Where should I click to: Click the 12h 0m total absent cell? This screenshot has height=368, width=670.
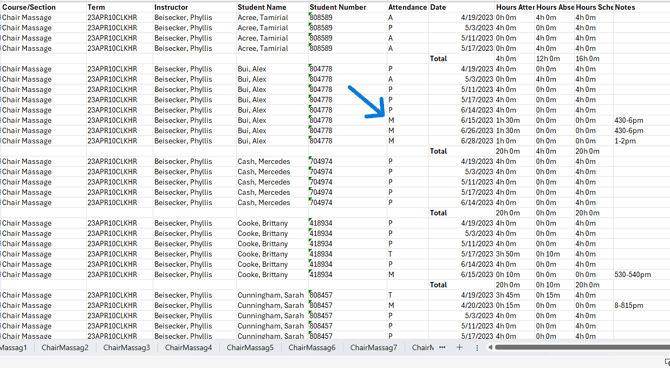(x=555, y=59)
